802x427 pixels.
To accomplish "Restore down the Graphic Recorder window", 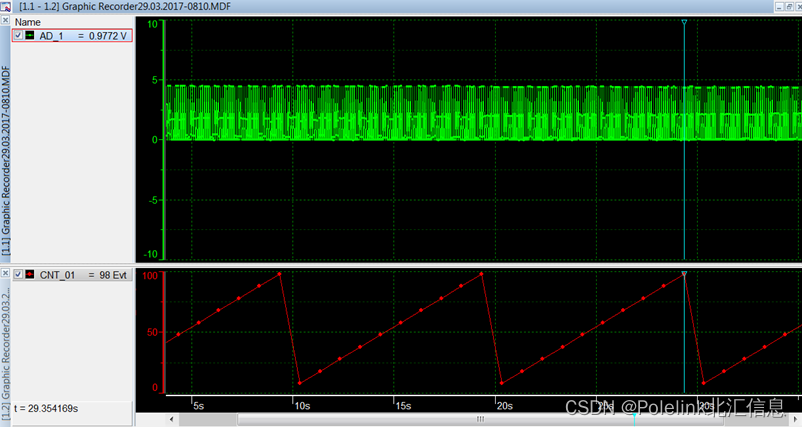I will pos(789,7).
